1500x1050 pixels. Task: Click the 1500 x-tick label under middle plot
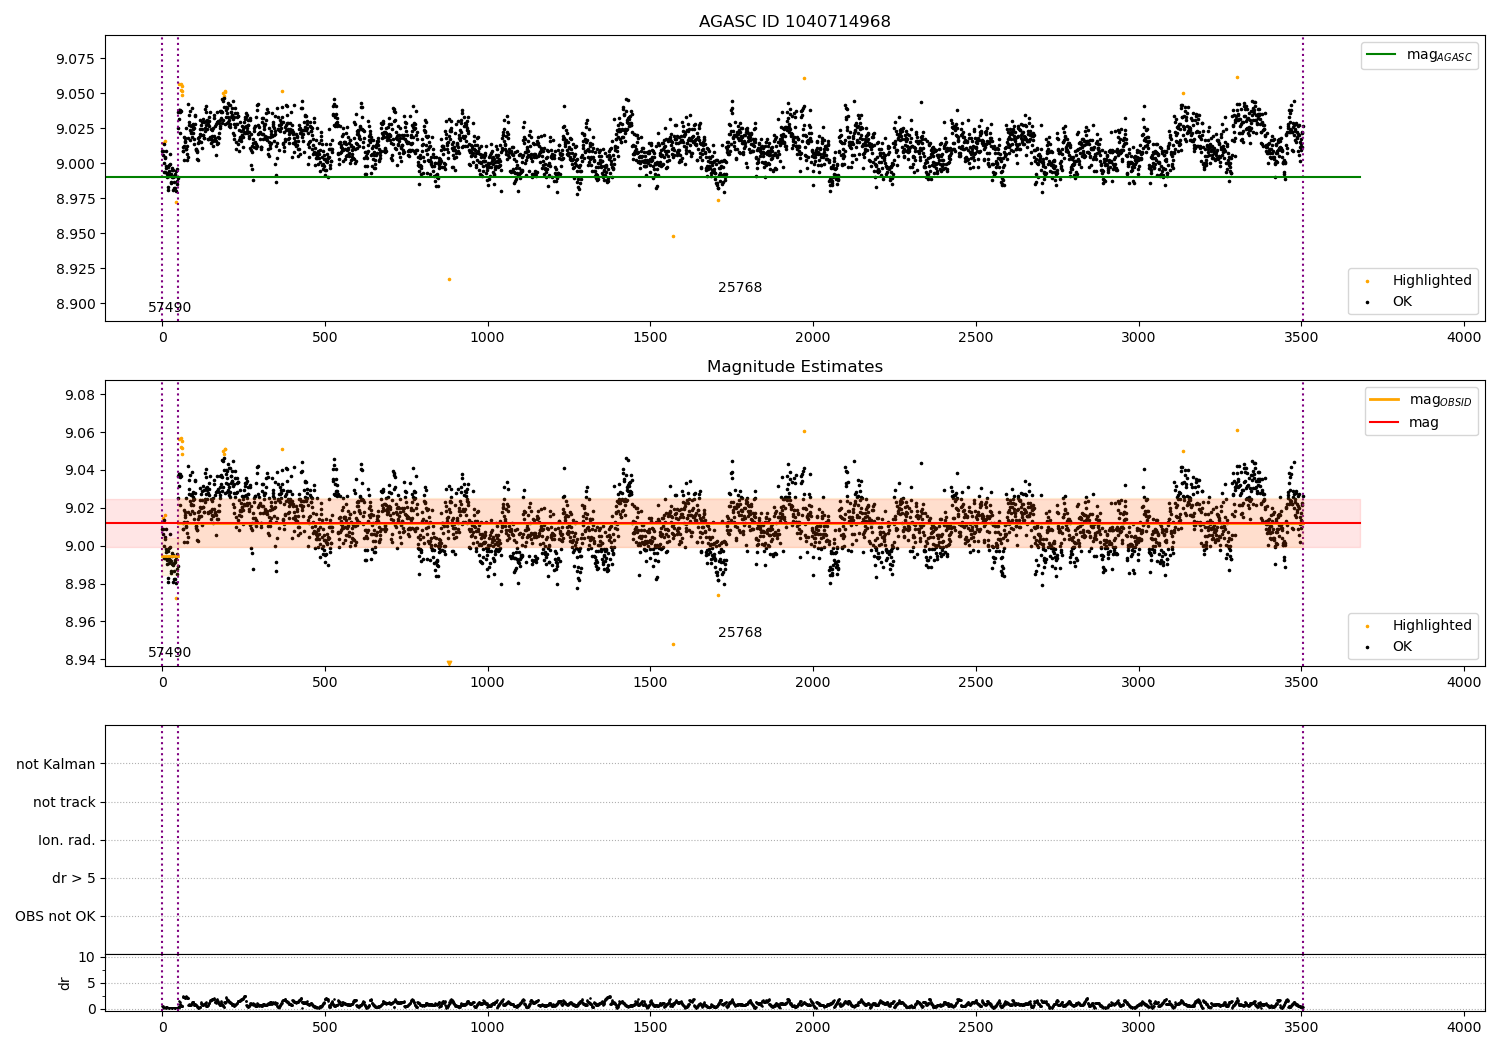[650, 682]
